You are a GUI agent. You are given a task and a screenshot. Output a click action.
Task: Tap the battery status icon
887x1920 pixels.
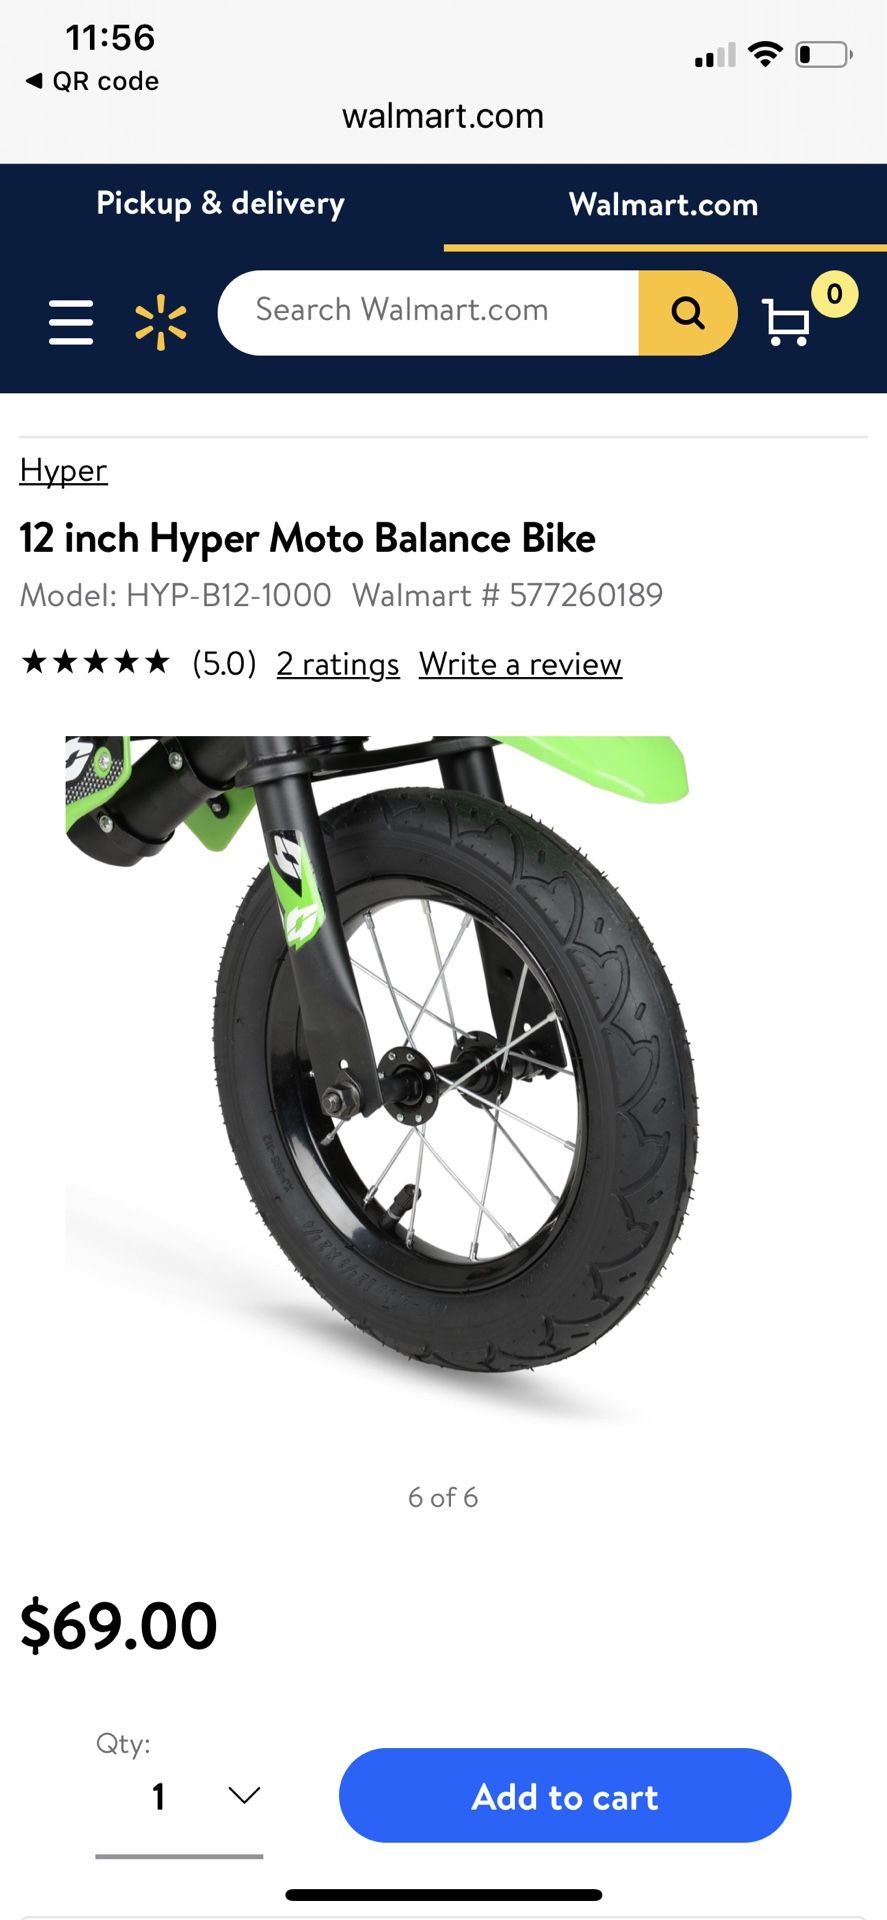pyautogui.click(x=824, y=54)
